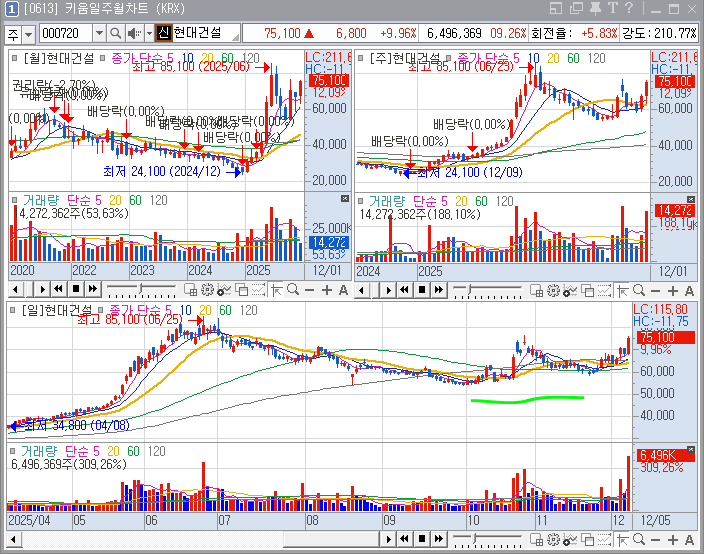This screenshot has height=554, width=704.
Task: Toggle the square marker before daily 거래량
Action: [13, 451]
